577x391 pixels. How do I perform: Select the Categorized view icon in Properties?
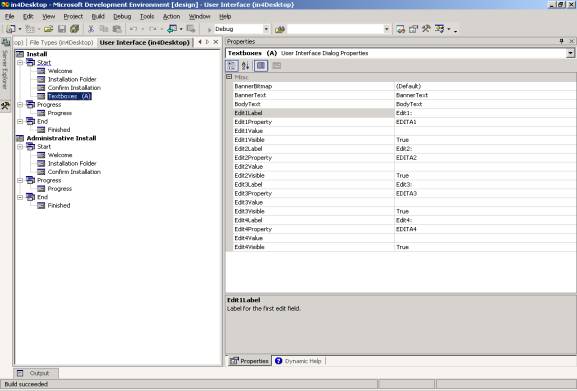(232, 66)
